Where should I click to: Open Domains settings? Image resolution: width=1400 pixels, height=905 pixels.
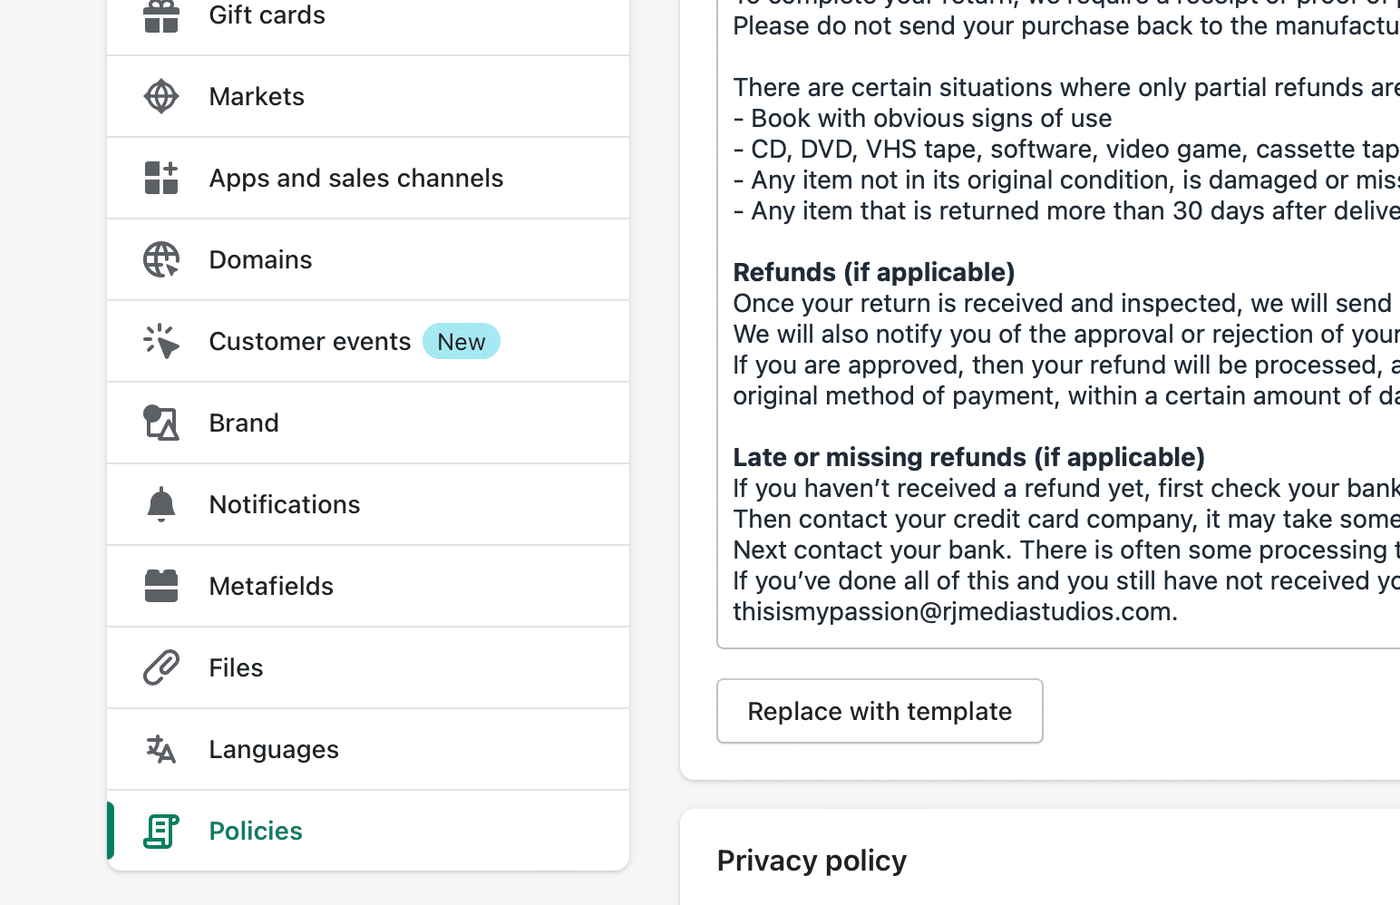pos(368,260)
